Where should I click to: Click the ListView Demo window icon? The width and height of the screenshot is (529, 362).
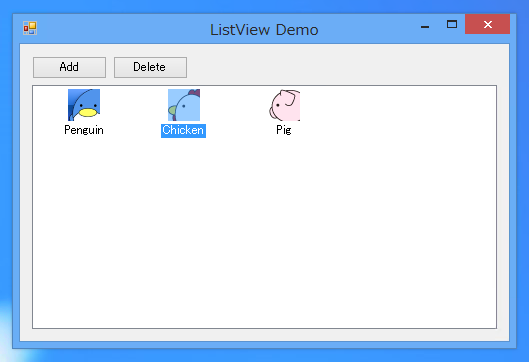click(30, 28)
